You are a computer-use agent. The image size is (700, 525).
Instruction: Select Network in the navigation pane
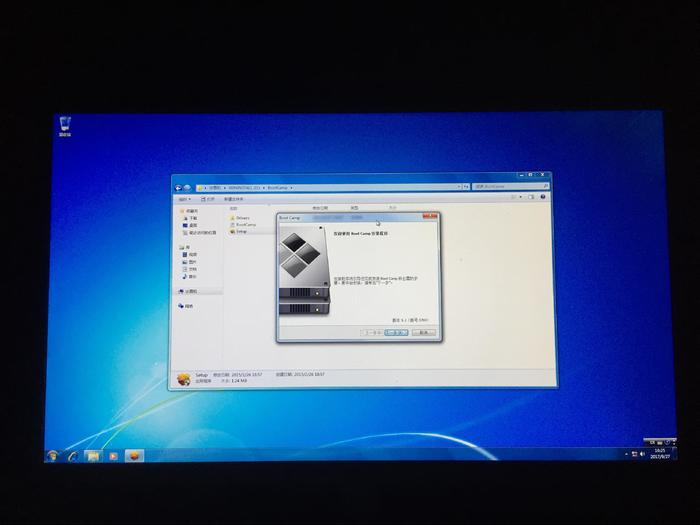186,306
